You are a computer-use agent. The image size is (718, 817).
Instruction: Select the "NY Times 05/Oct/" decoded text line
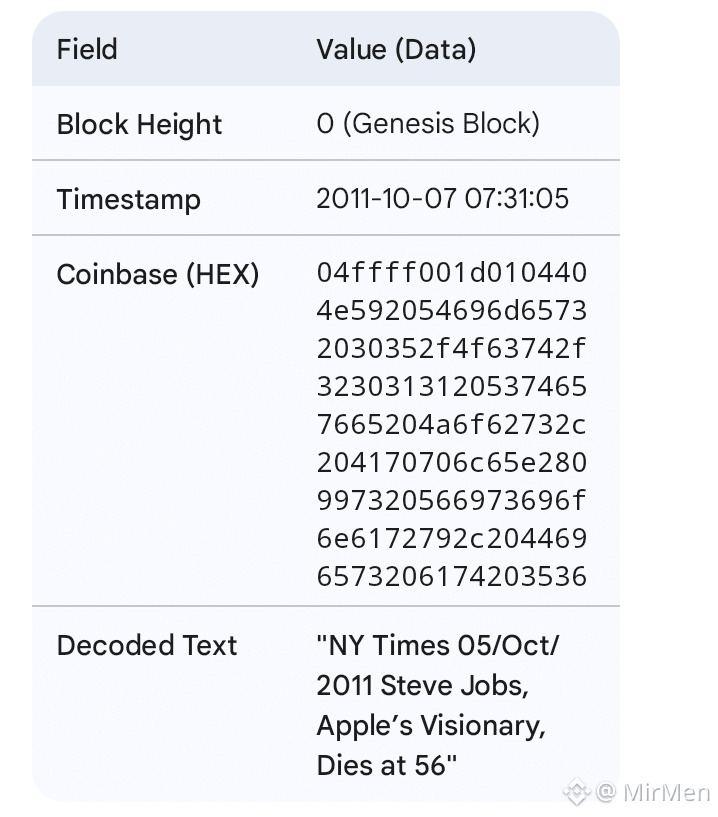438,645
